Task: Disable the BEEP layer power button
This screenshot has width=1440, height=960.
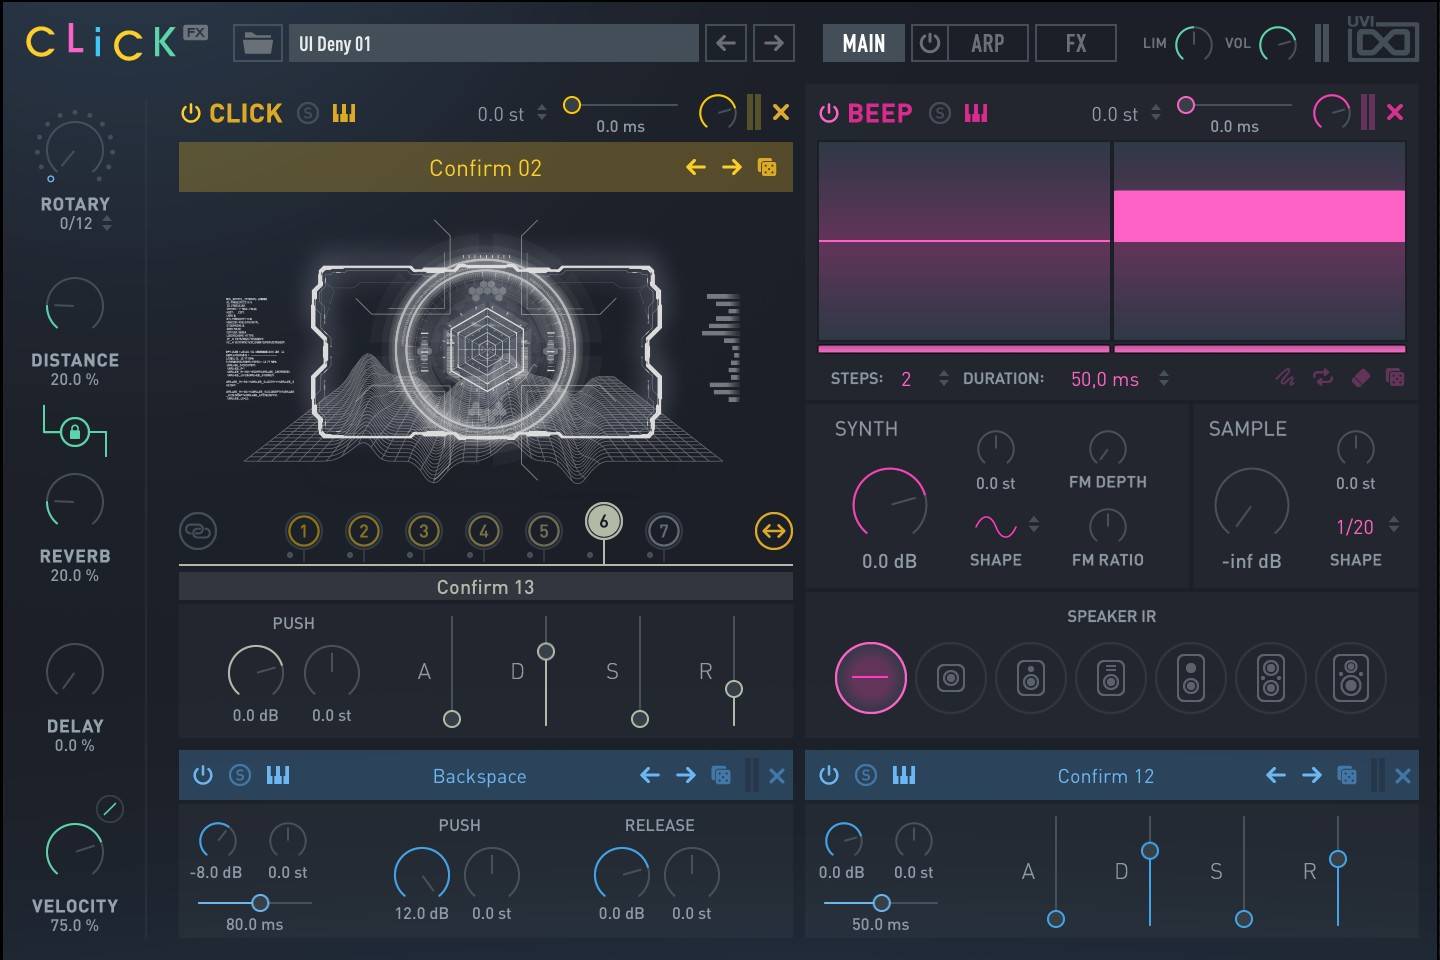Action: click(x=828, y=114)
